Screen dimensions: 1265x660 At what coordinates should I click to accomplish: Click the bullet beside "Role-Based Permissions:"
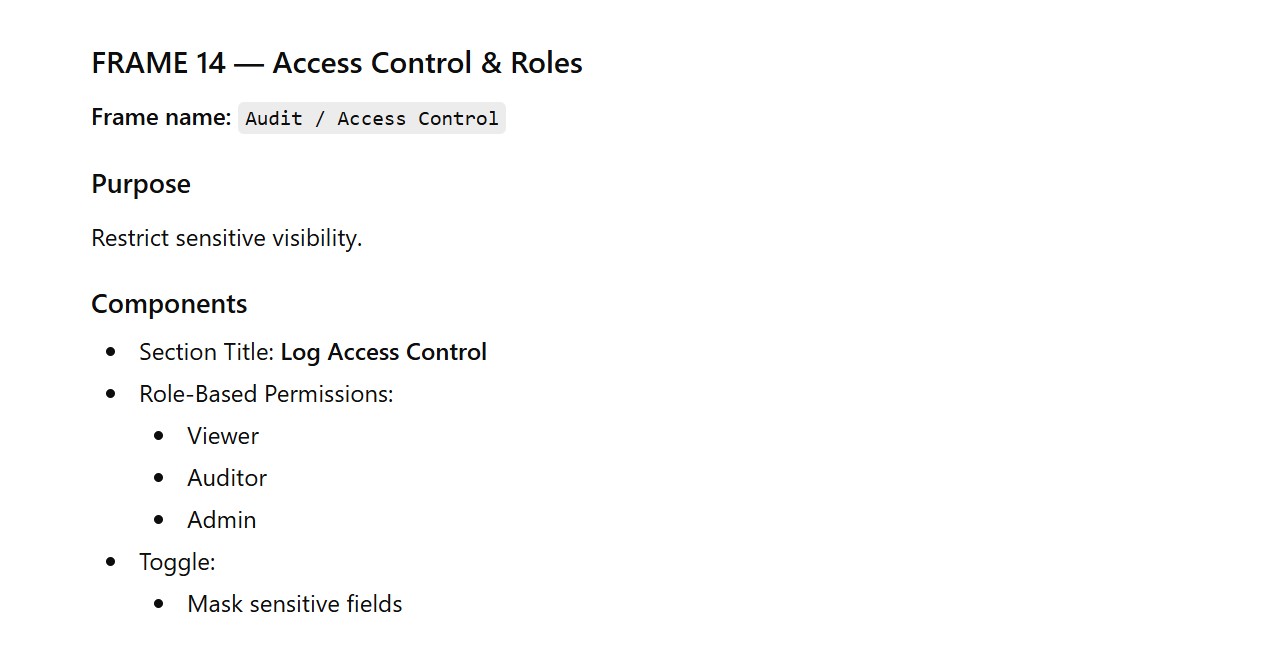pos(111,394)
